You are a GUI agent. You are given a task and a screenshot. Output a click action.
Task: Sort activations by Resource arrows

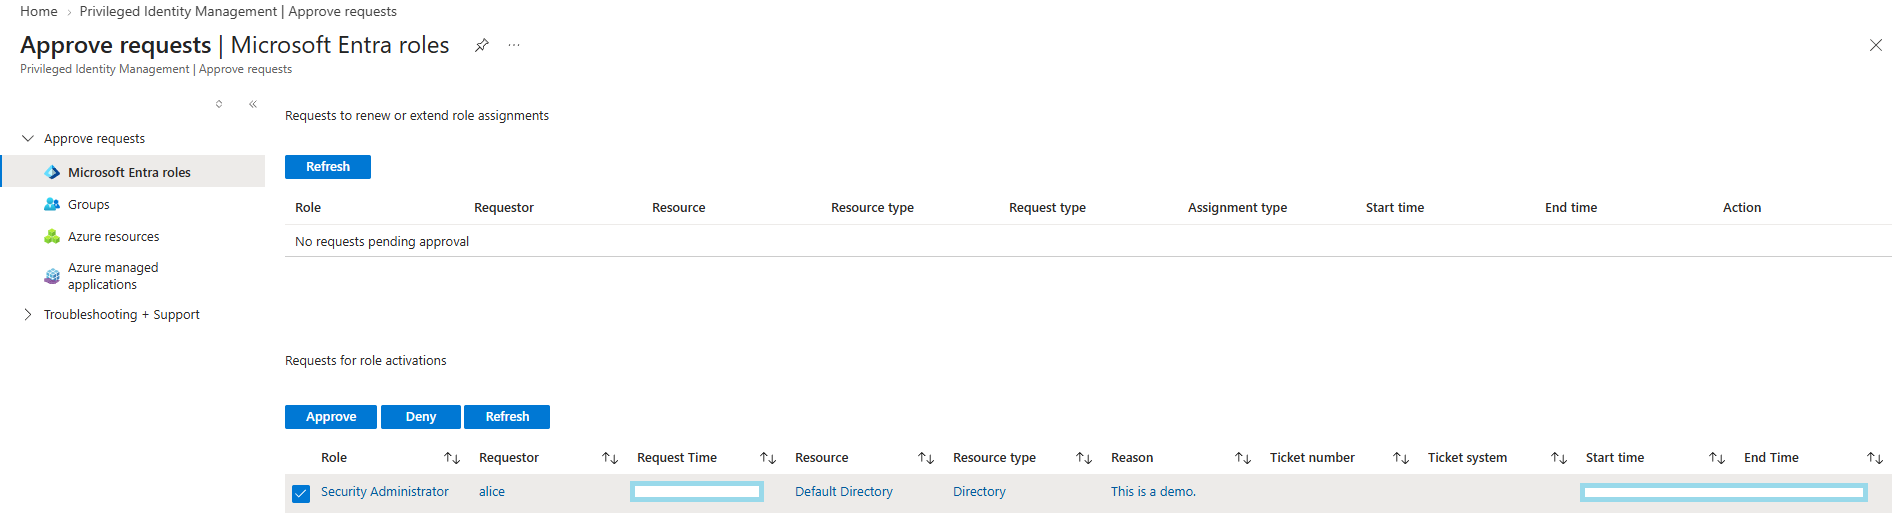tap(926, 458)
